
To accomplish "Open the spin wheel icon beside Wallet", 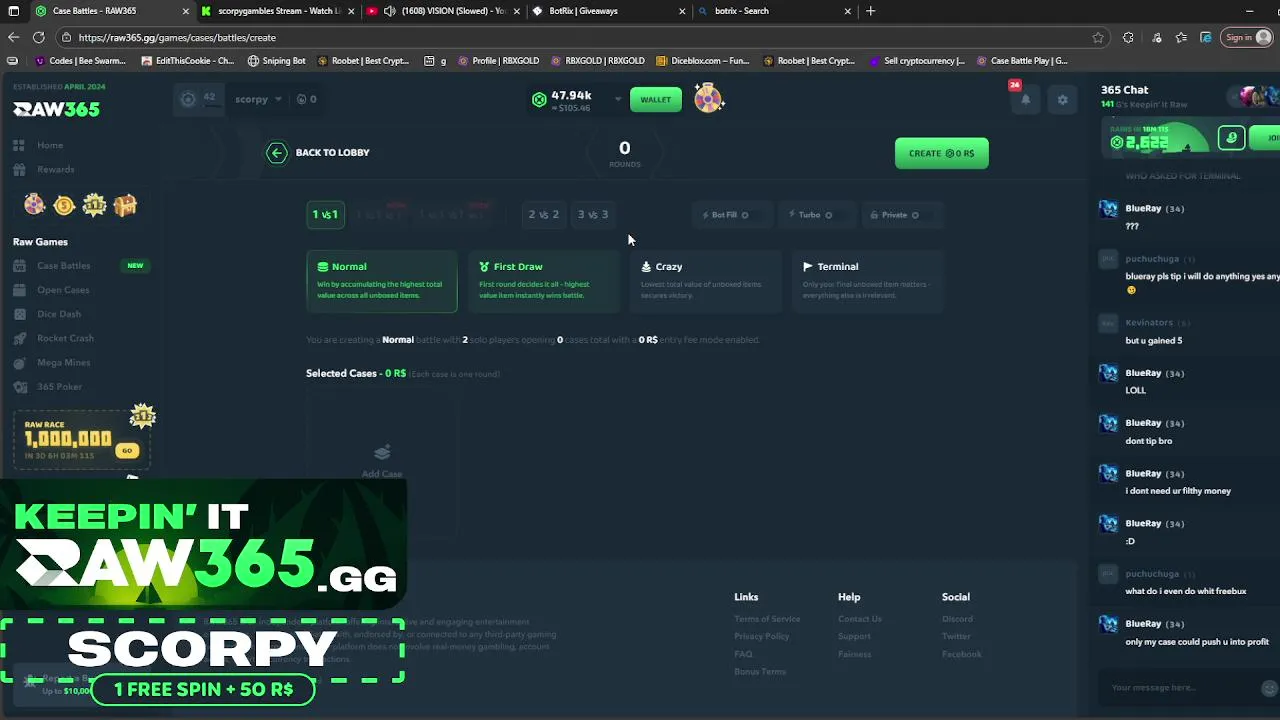I will [708, 99].
